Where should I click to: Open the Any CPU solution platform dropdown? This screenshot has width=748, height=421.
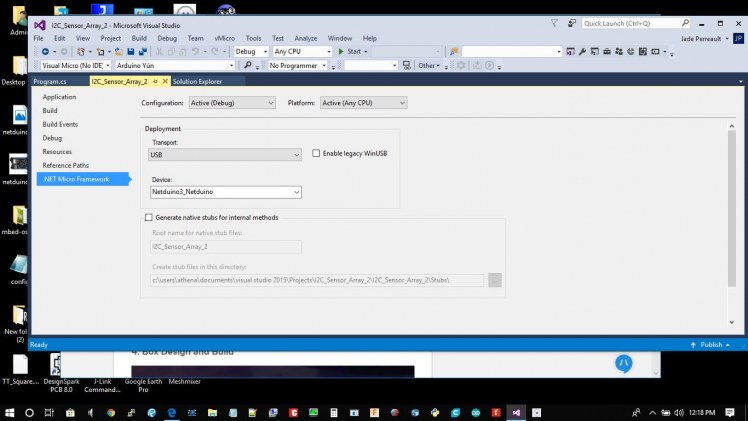[x=302, y=51]
